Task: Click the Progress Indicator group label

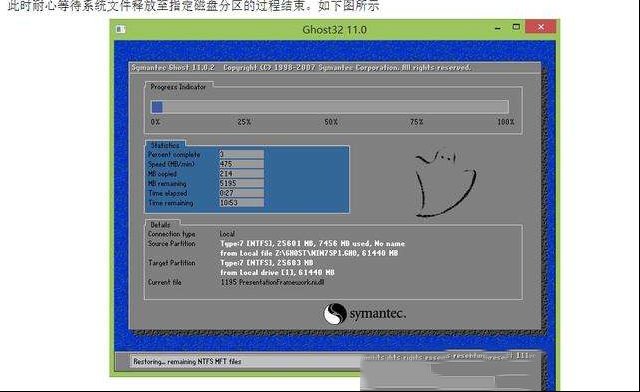Action: [x=178, y=87]
